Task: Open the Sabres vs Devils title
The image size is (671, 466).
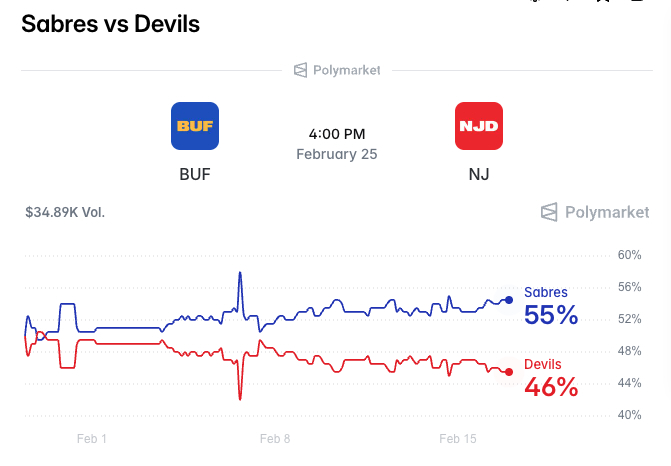Action: point(111,24)
